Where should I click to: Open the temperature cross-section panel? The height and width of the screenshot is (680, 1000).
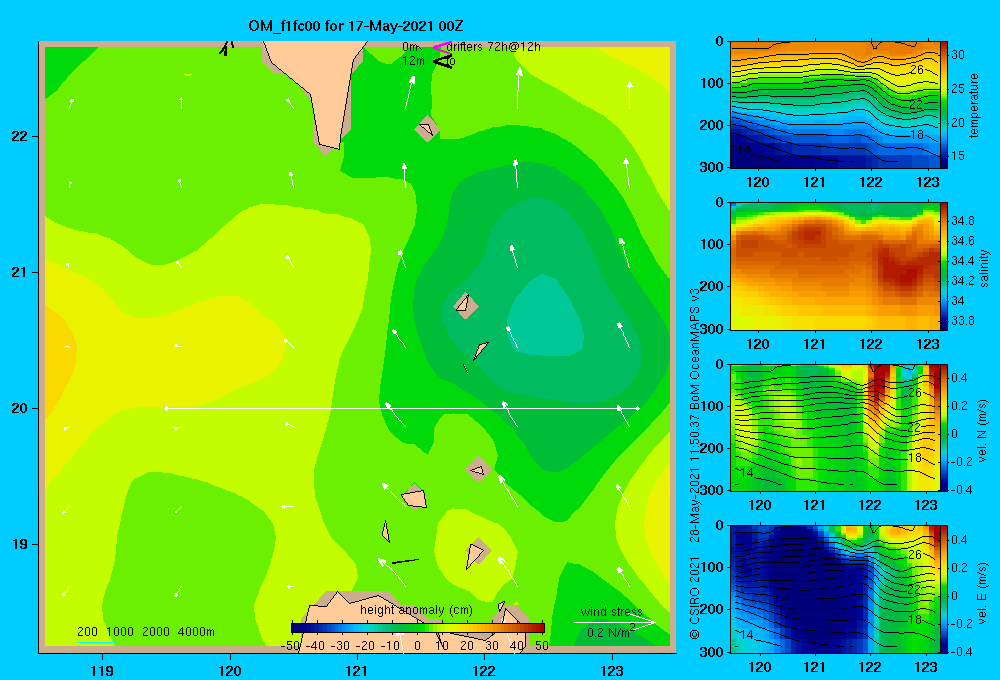835,105
